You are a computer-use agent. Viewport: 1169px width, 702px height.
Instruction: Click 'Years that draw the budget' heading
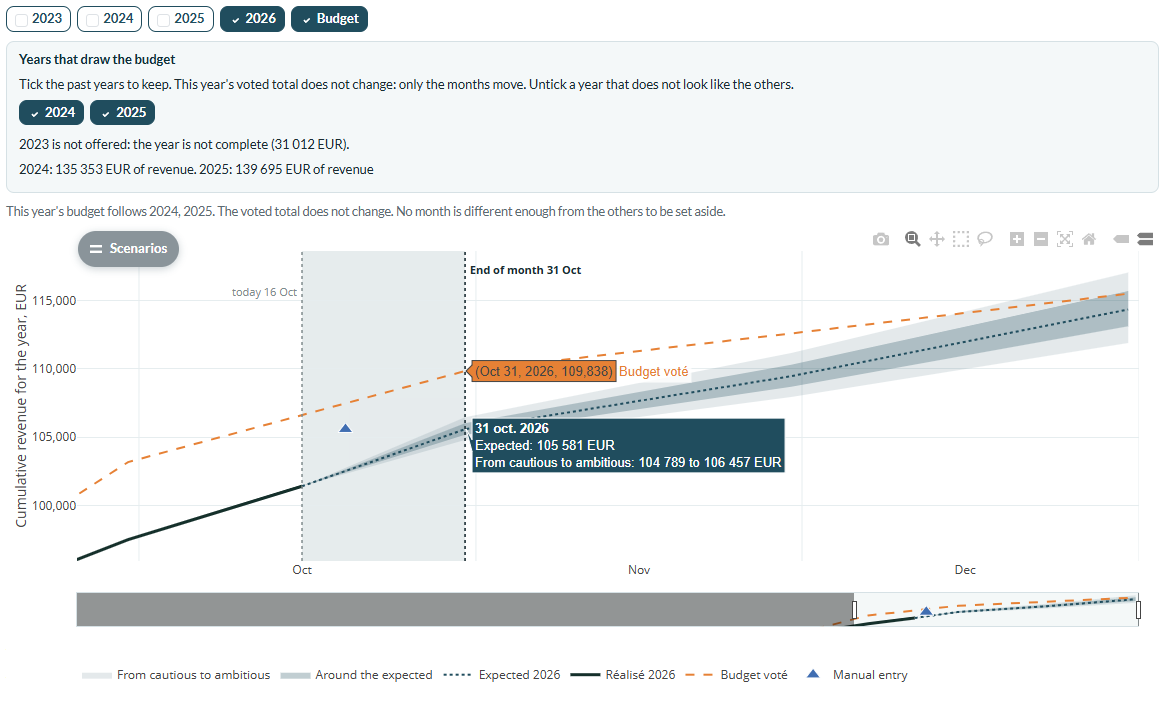pos(97,60)
